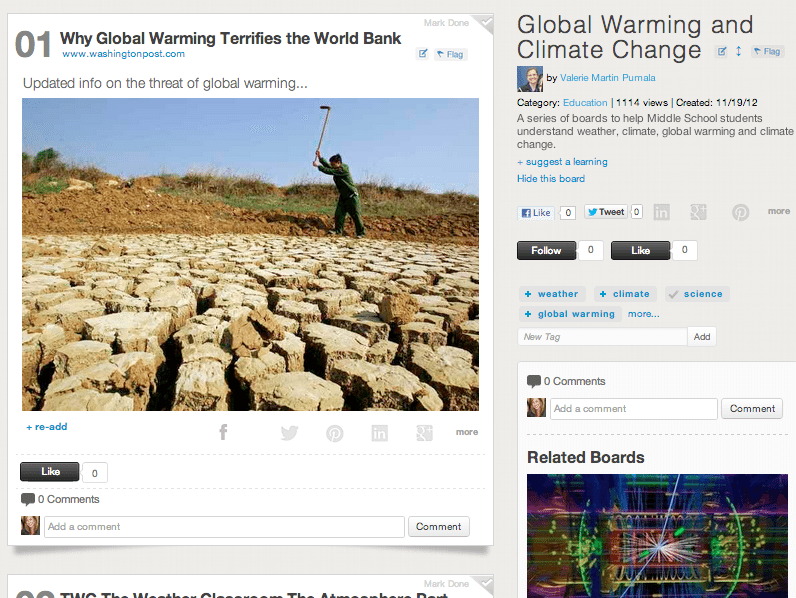Show more tags link
796x598 pixels.
tap(643, 314)
